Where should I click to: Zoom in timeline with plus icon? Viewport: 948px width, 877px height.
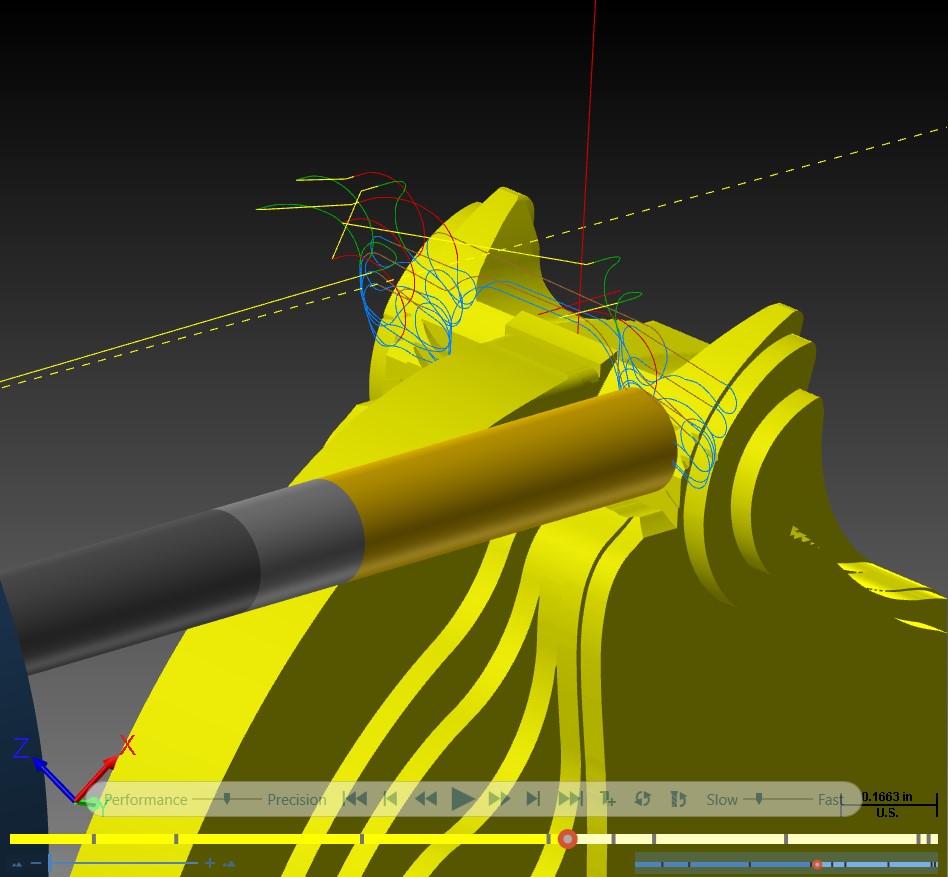pyautogui.click(x=210, y=862)
